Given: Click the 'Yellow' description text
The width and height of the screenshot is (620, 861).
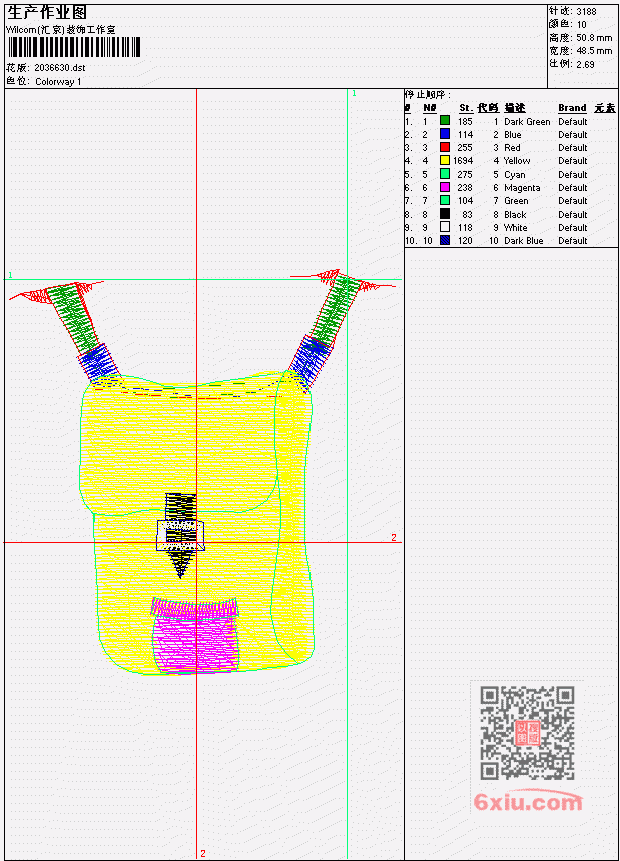Looking at the screenshot, I should tap(517, 160).
